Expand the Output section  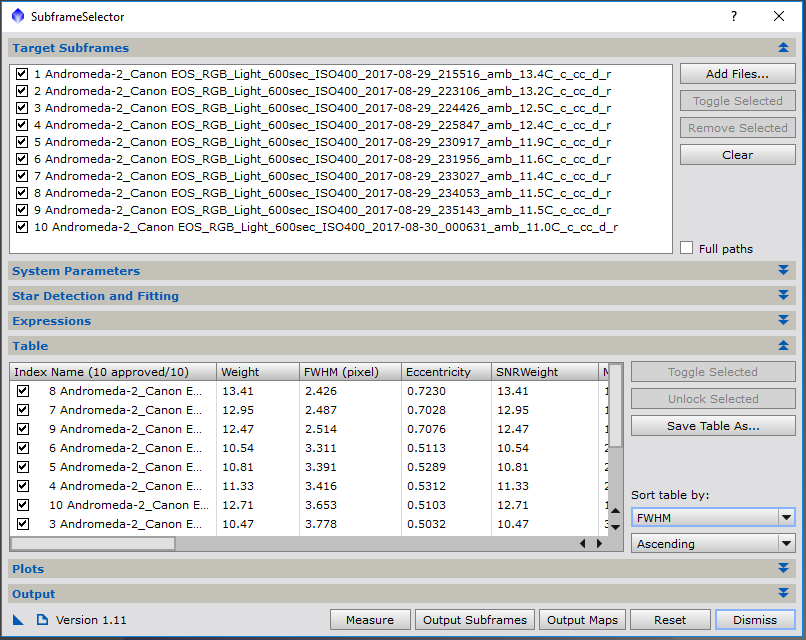point(783,593)
